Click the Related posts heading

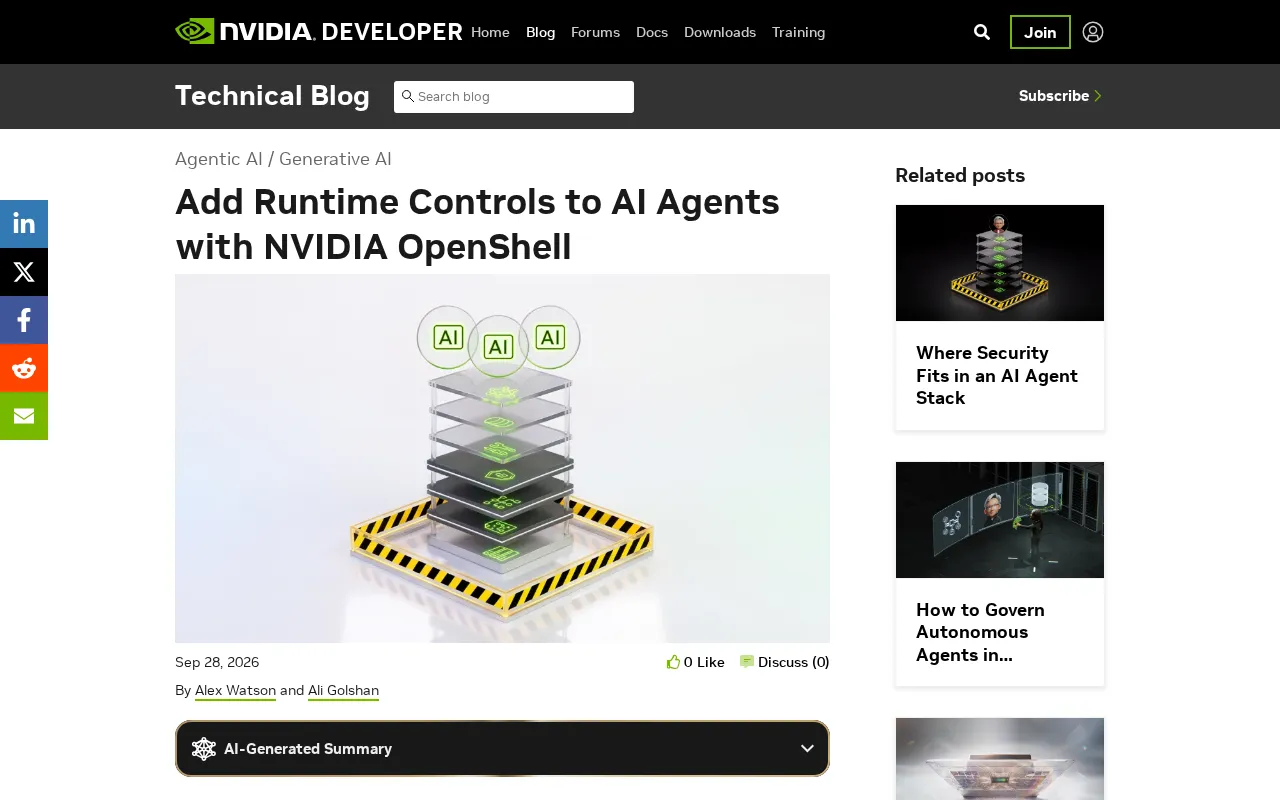pyautogui.click(x=960, y=175)
